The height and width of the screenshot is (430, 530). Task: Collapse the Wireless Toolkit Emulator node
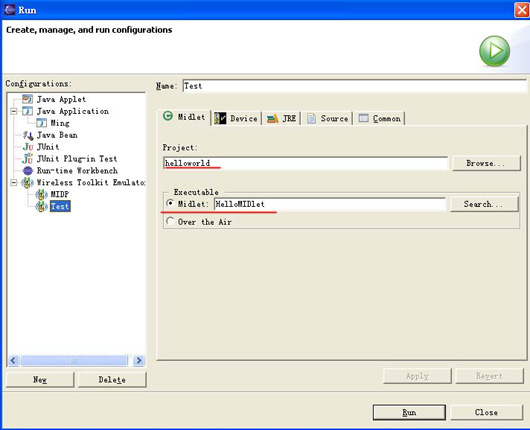(14, 183)
